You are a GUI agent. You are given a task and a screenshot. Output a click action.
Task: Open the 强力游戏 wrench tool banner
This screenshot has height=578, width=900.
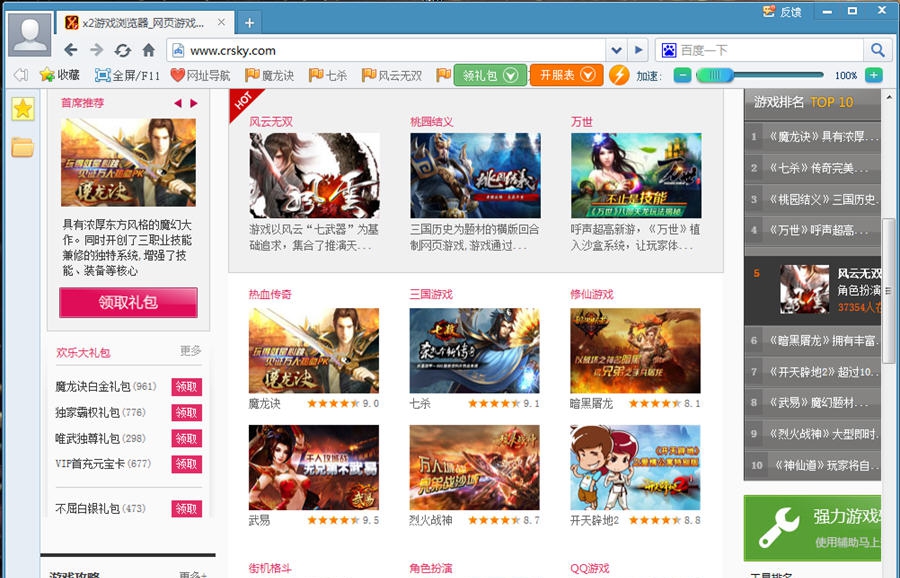point(812,528)
